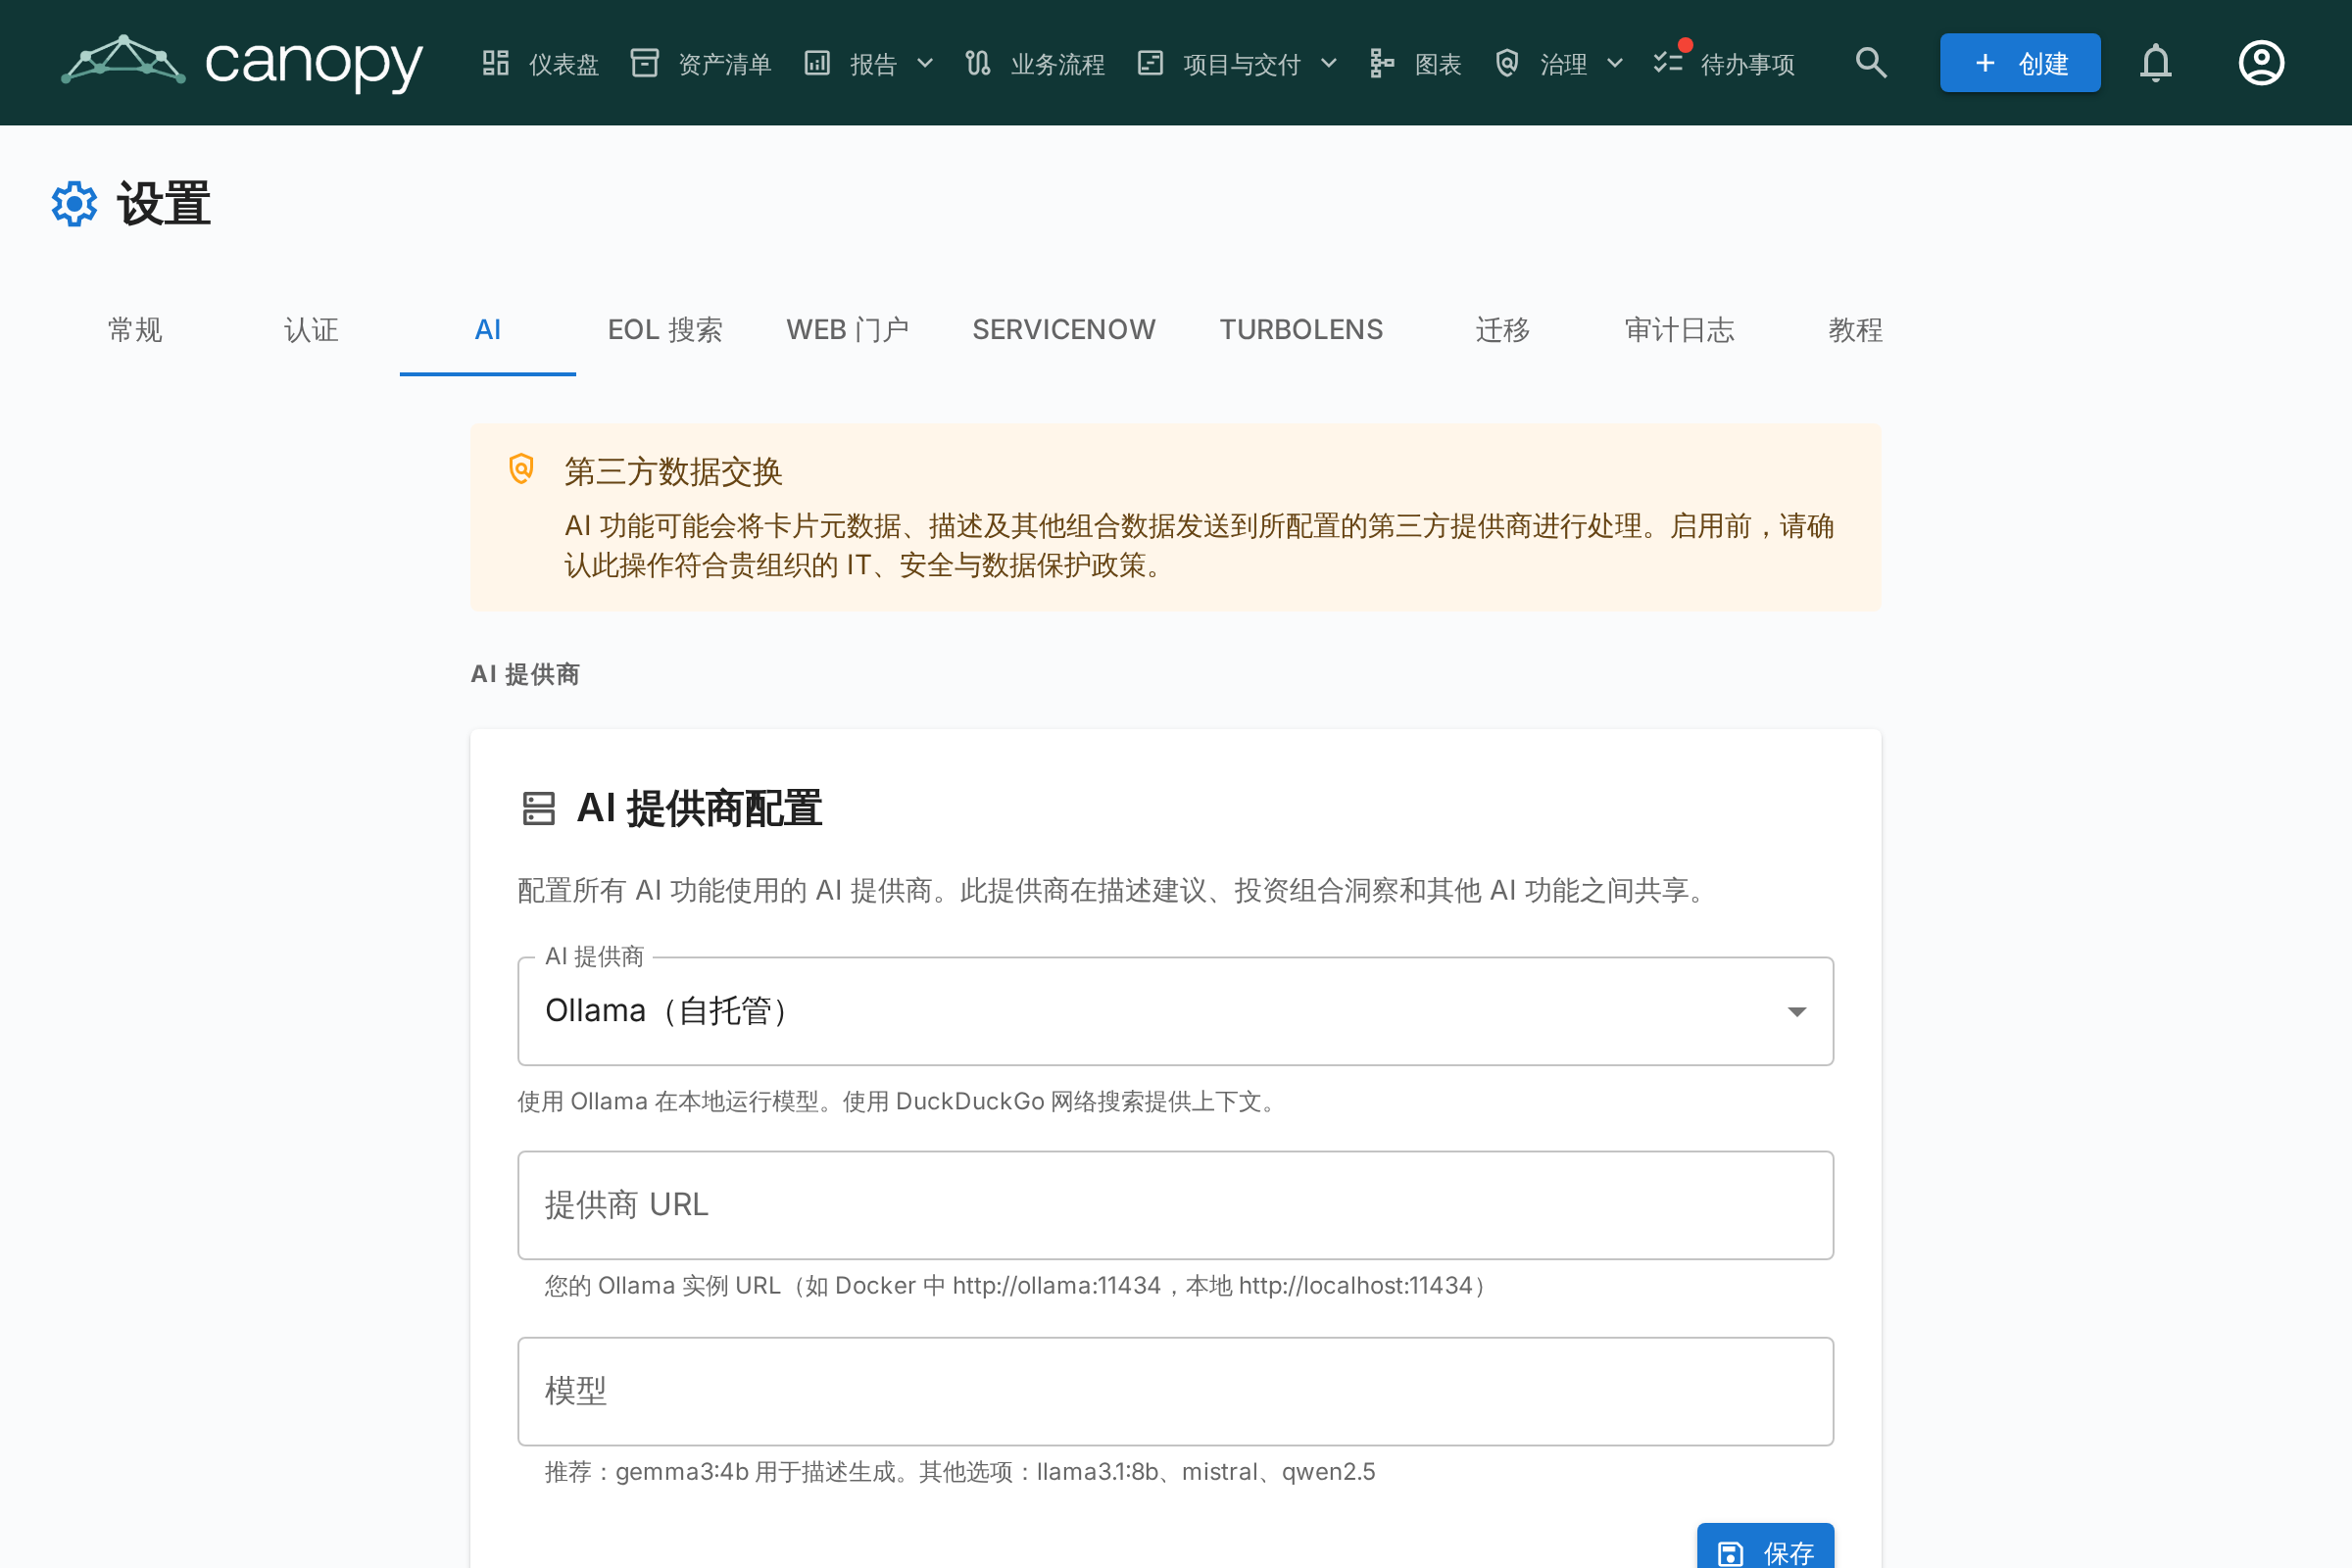Click the 保存 button
2352x1568 pixels.
coord(1765,1546)
